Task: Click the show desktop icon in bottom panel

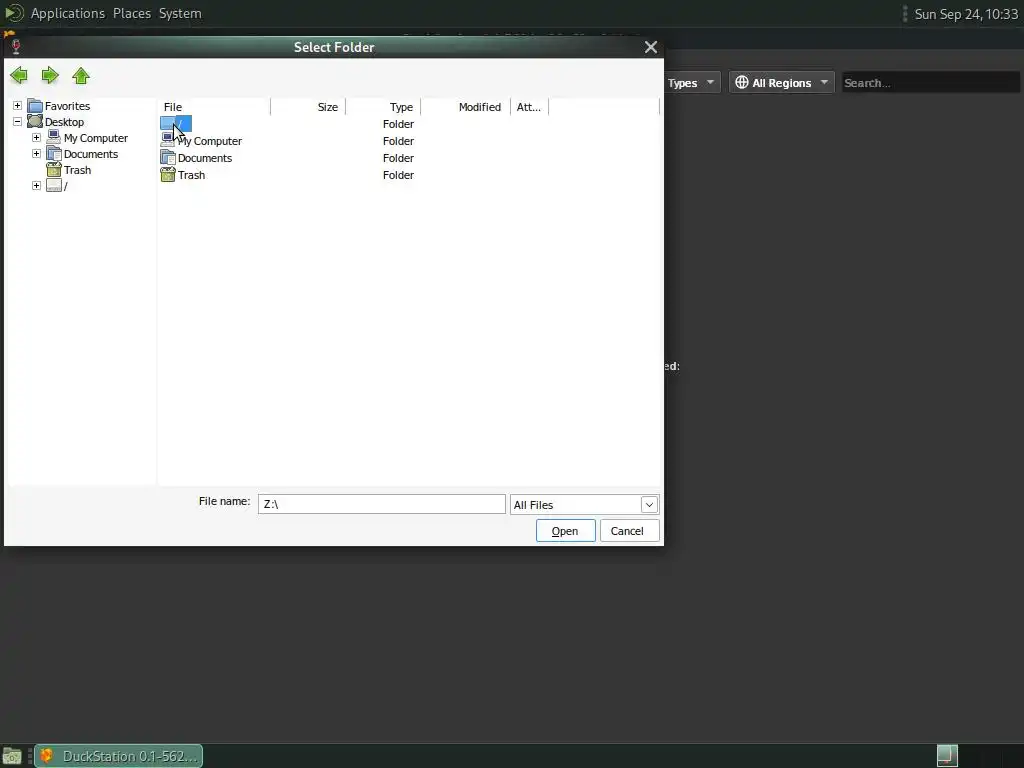Action: (x=12, y=756)
